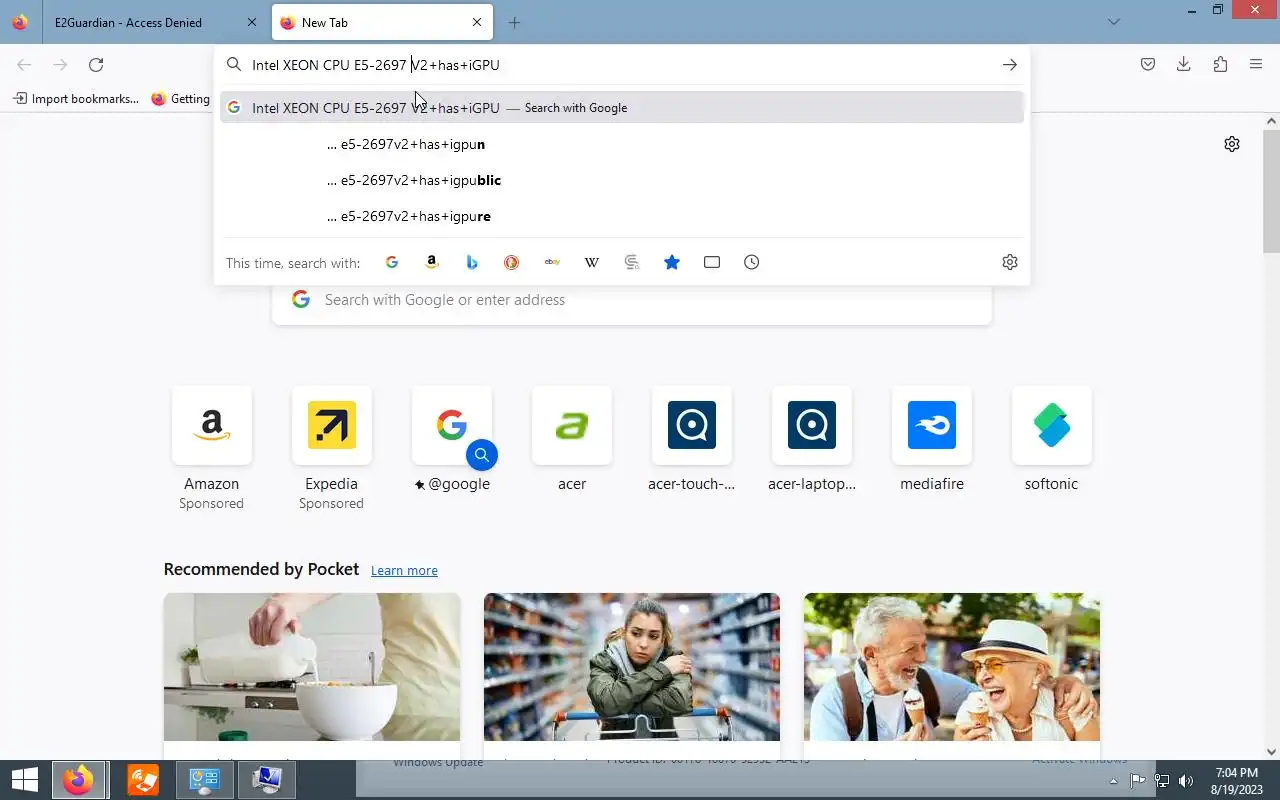Search this time with Amazon icon
Viewport: 1280px width, 800px height.
432,262
